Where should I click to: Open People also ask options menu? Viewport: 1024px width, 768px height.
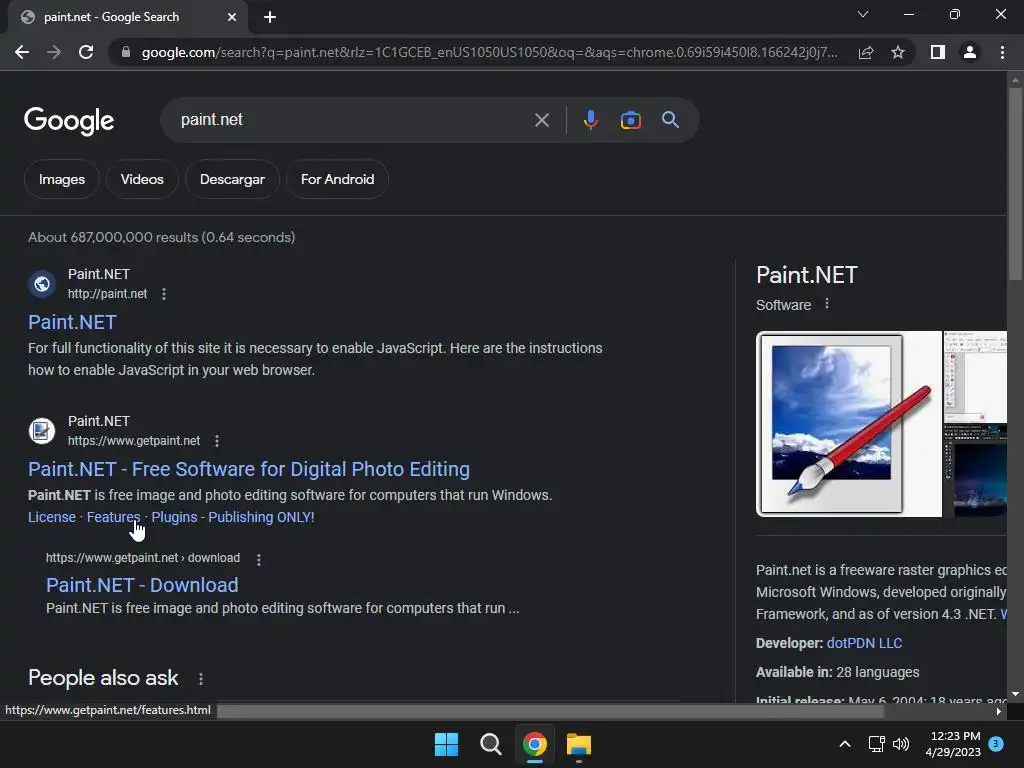coord(200,679)
